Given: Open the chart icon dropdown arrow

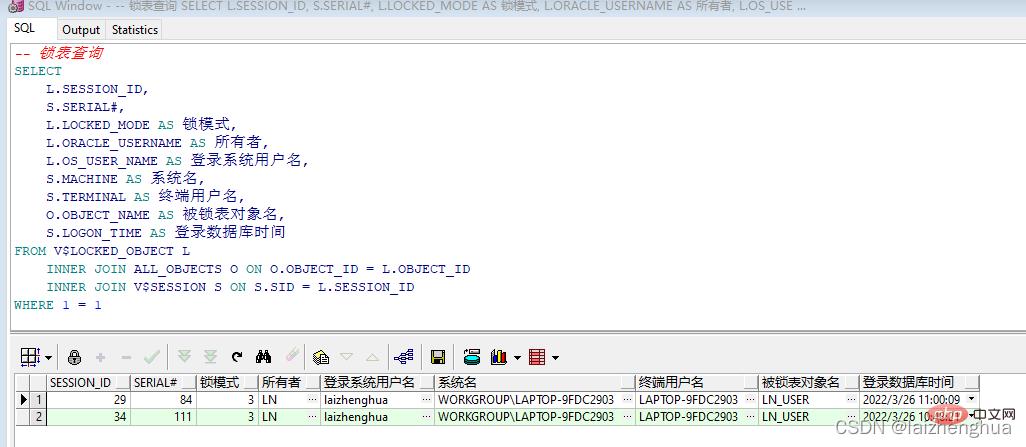Looking at the screenshot, I should 517,357.
